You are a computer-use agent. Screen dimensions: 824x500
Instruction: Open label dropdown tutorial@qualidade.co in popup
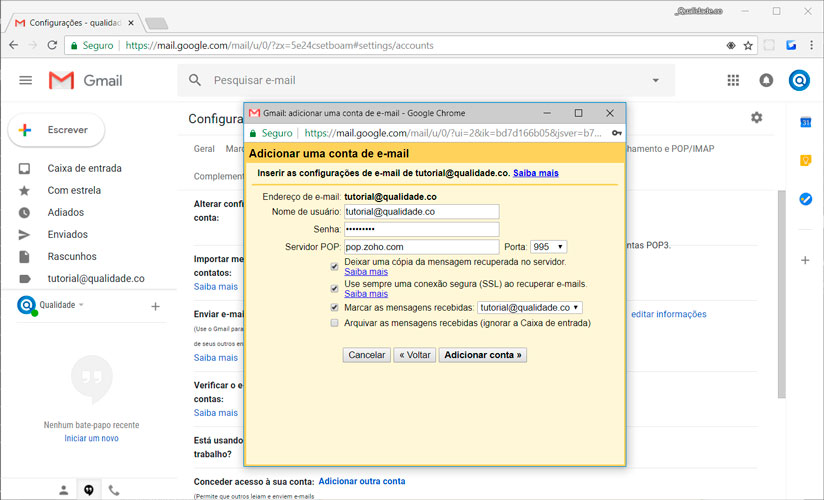(529, 308)
